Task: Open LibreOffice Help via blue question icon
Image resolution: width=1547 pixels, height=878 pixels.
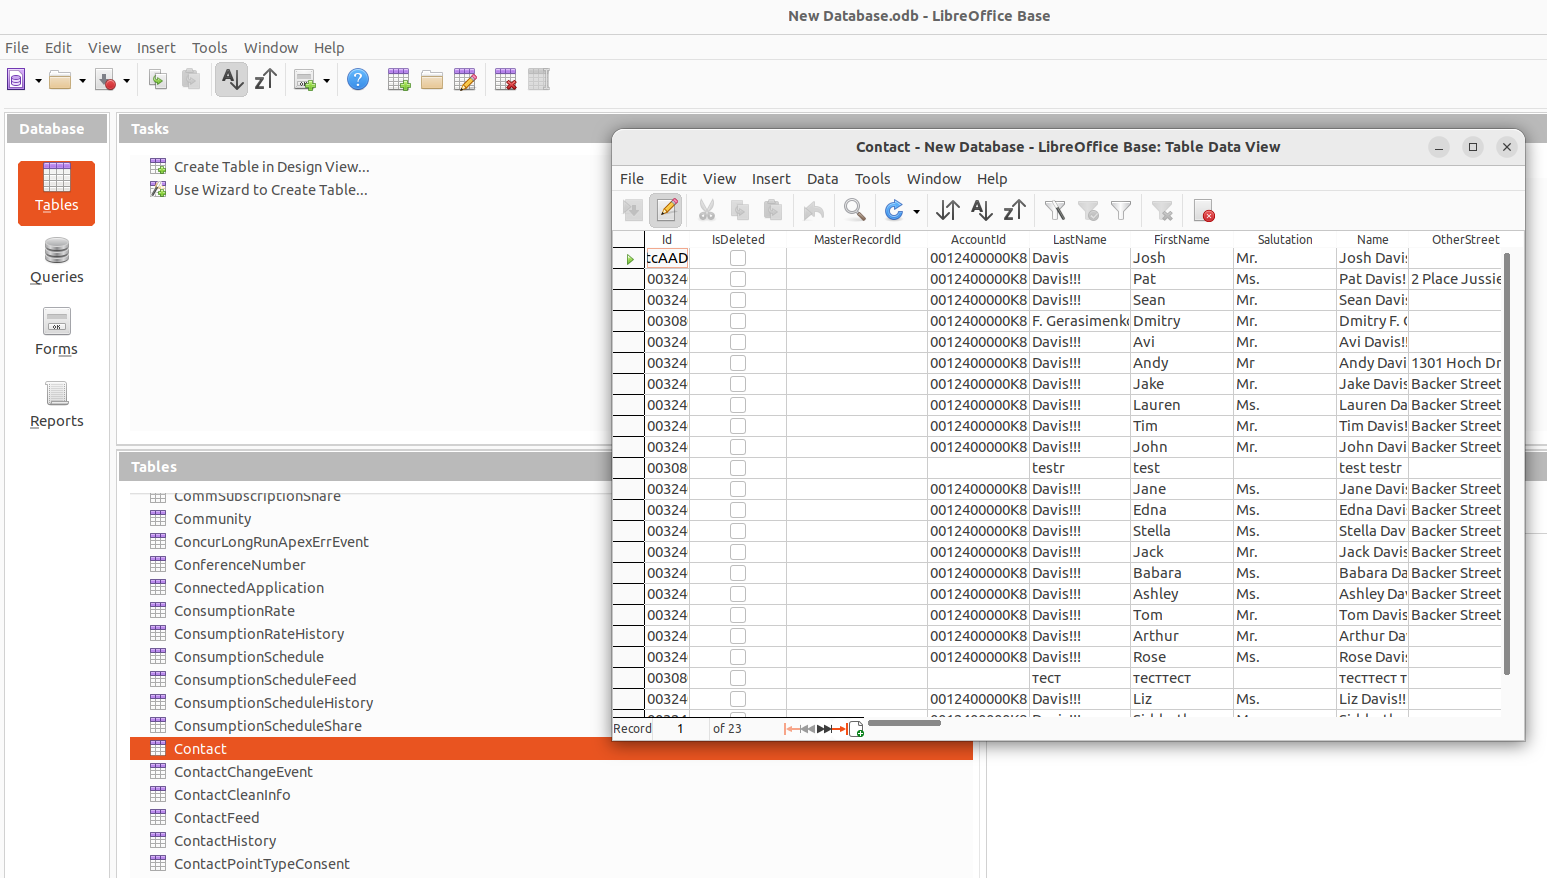Action: [x=358, y=80]
